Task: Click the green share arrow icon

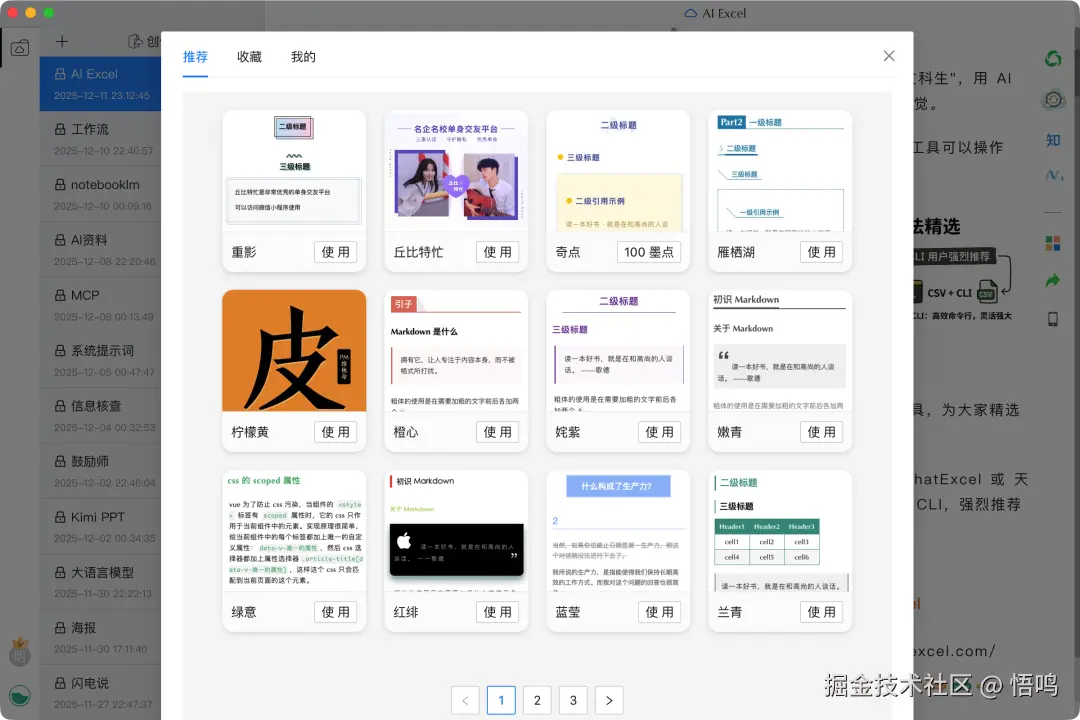Action: click(x=1053, y=279)
